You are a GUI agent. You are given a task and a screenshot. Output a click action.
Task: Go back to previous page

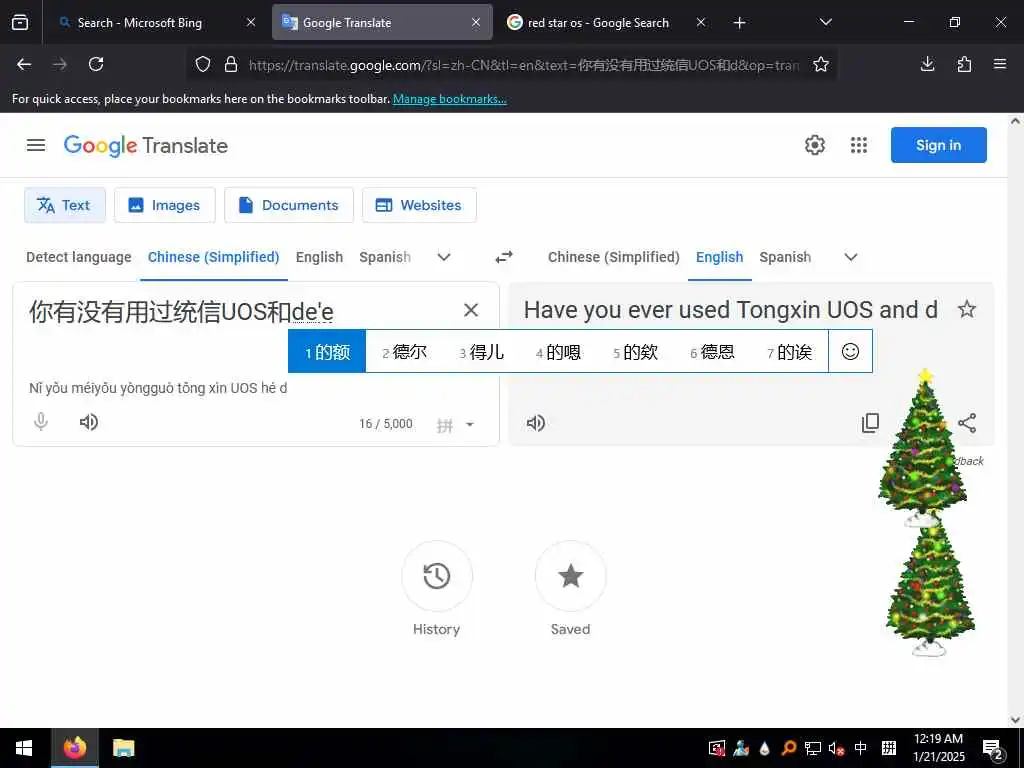pyautogui.click(x=24, y=64)
